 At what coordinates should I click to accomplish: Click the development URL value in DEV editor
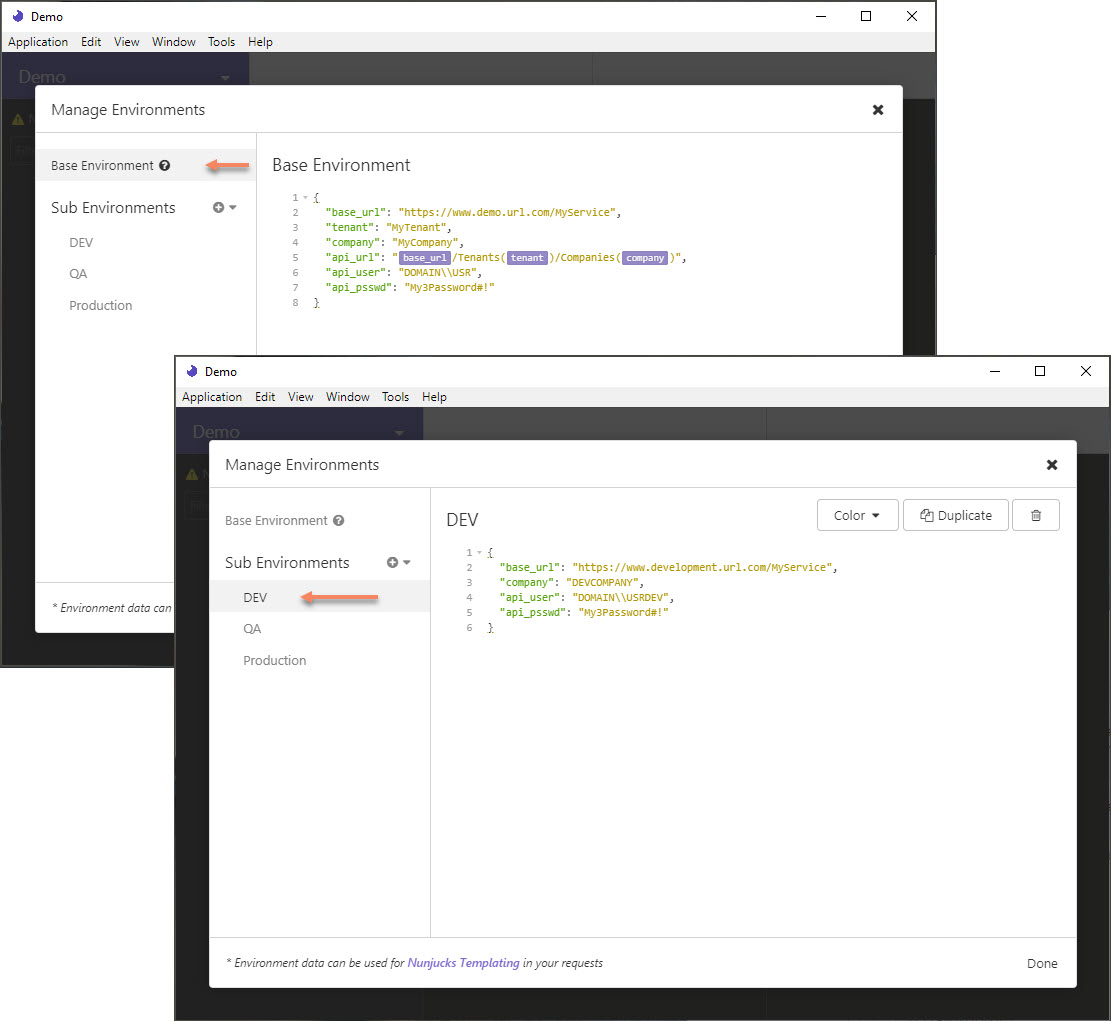pos(701,568)
